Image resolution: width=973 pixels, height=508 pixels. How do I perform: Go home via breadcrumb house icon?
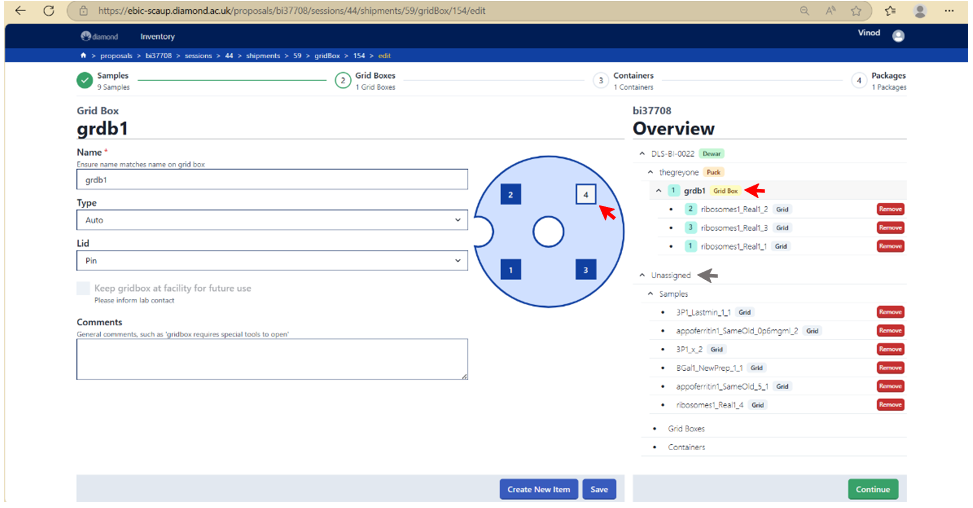pyautogui.click(x=83, y=55)
